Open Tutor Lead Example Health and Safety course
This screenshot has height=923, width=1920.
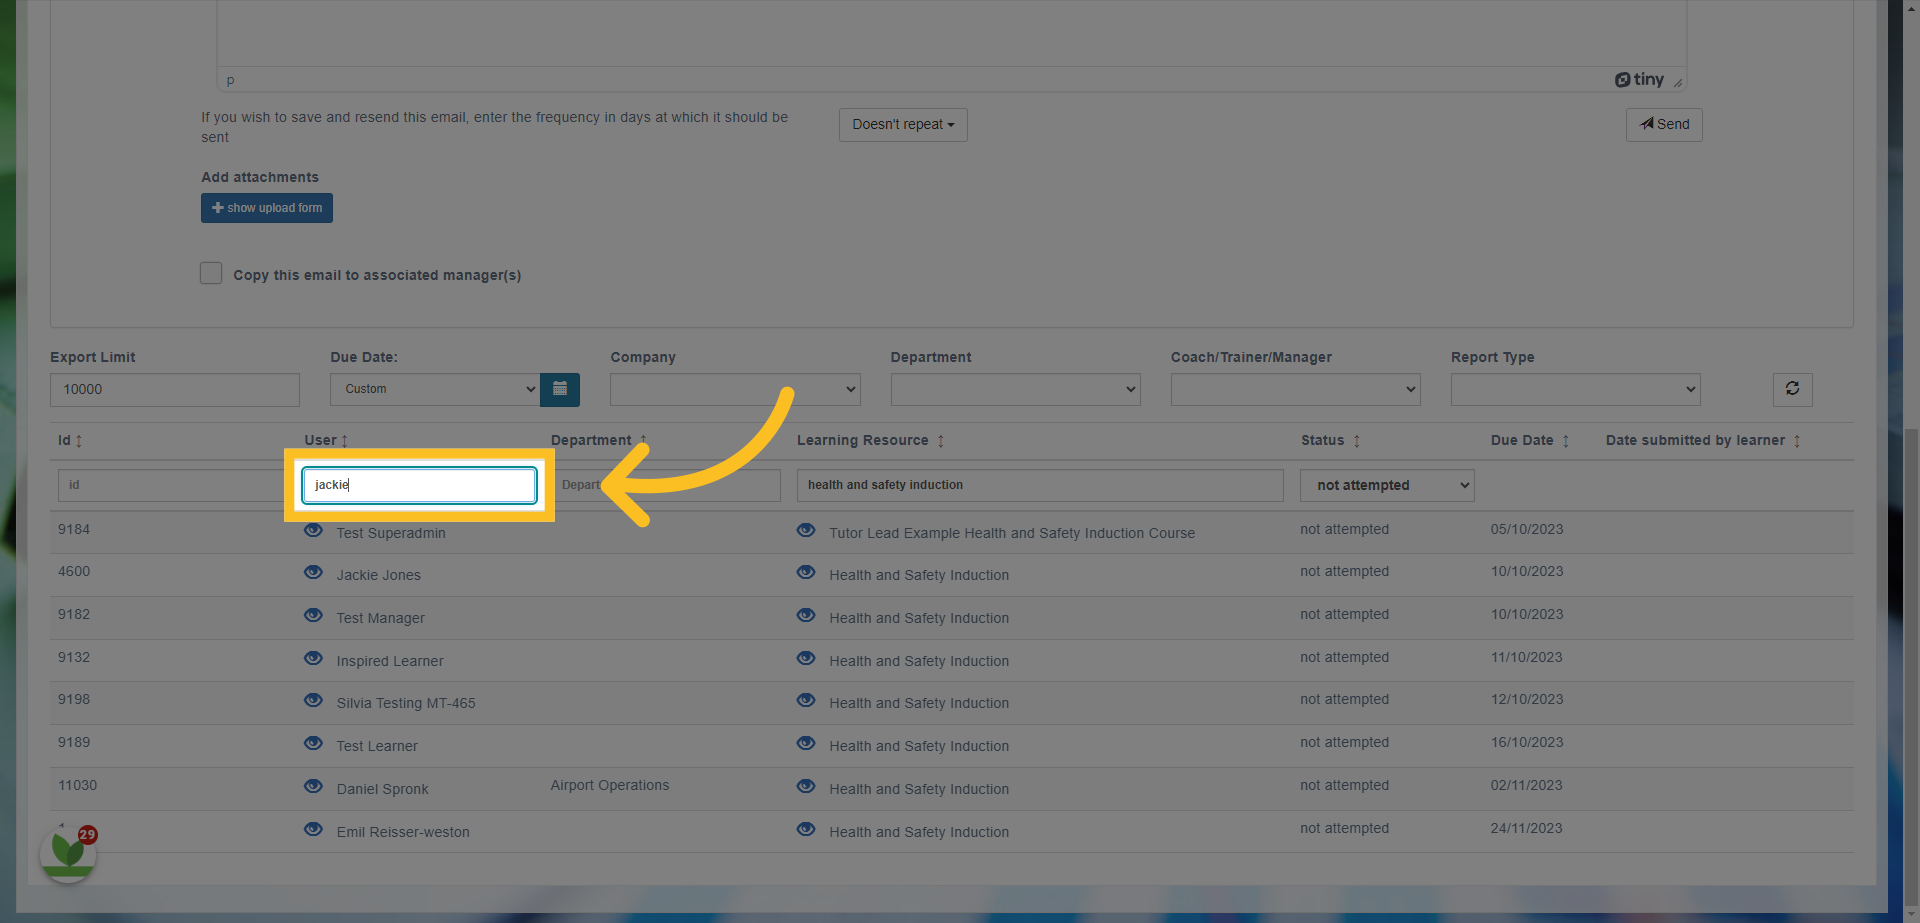pos(1012,533)
